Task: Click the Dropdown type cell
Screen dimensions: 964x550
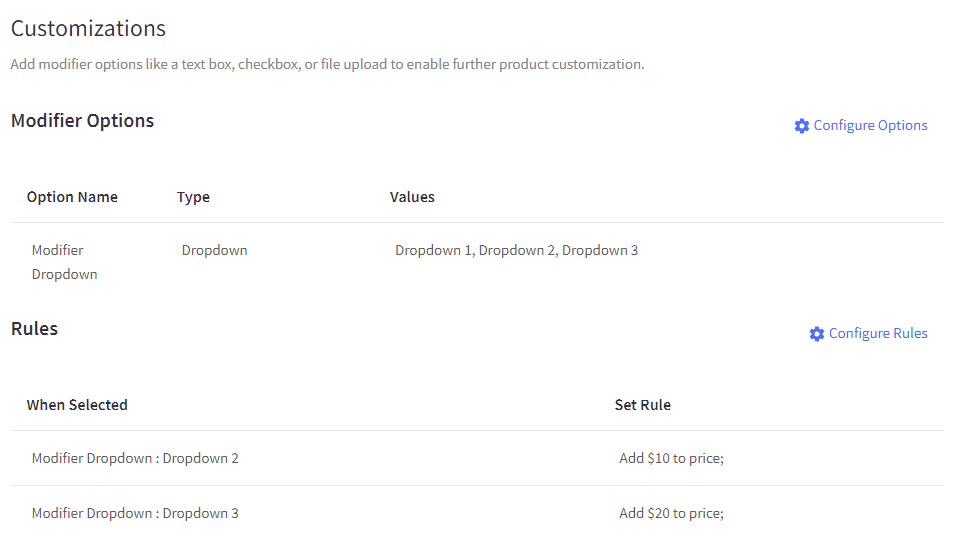Action: click(214, 250)
